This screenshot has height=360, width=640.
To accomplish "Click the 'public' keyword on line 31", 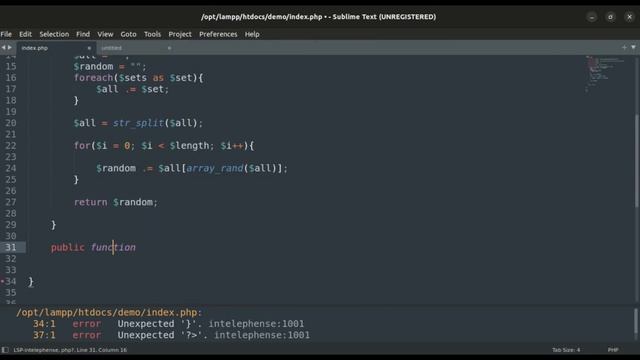I will coord(68,247).
